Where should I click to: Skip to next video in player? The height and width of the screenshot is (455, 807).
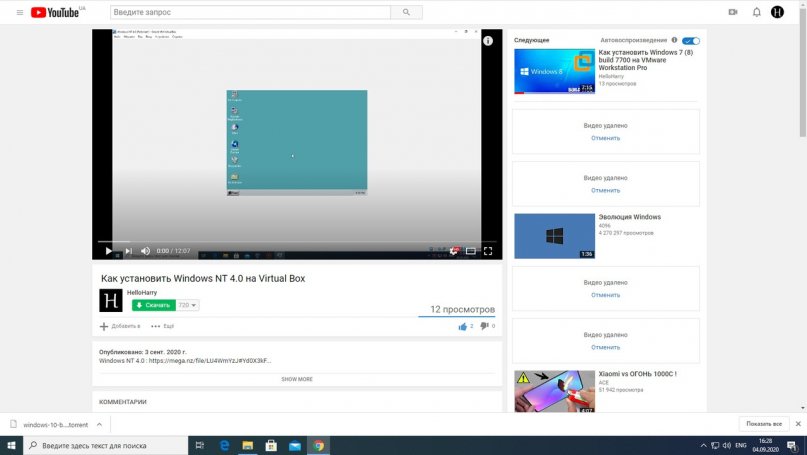[127, 251]
